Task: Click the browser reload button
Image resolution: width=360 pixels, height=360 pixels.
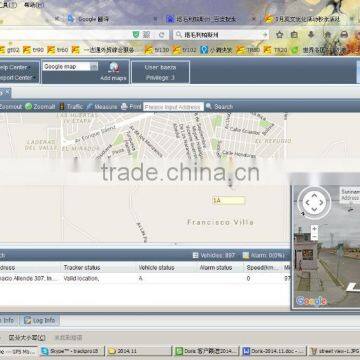Action: click(162, 35)
